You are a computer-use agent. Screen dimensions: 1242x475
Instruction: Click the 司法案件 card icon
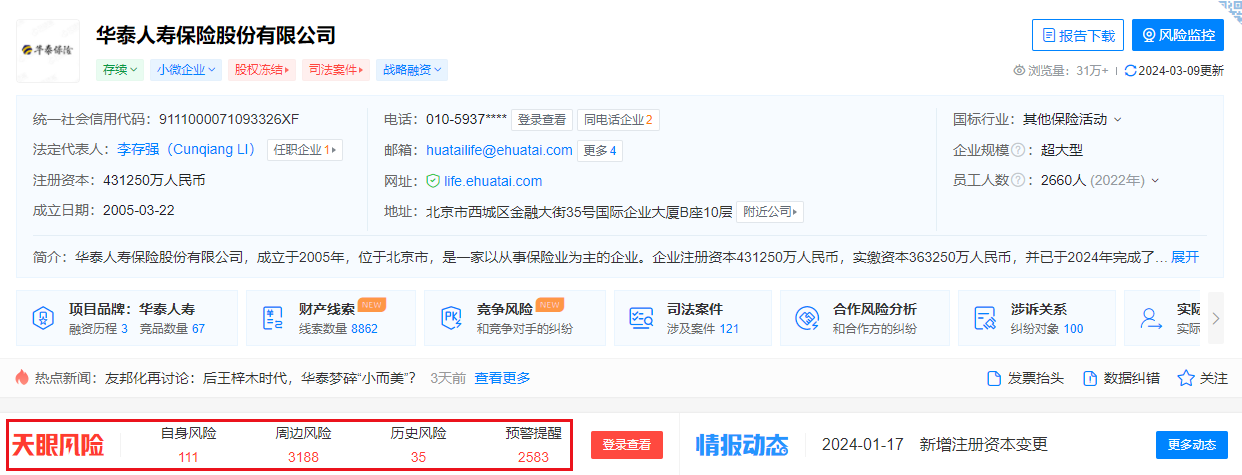coord(640,318)
